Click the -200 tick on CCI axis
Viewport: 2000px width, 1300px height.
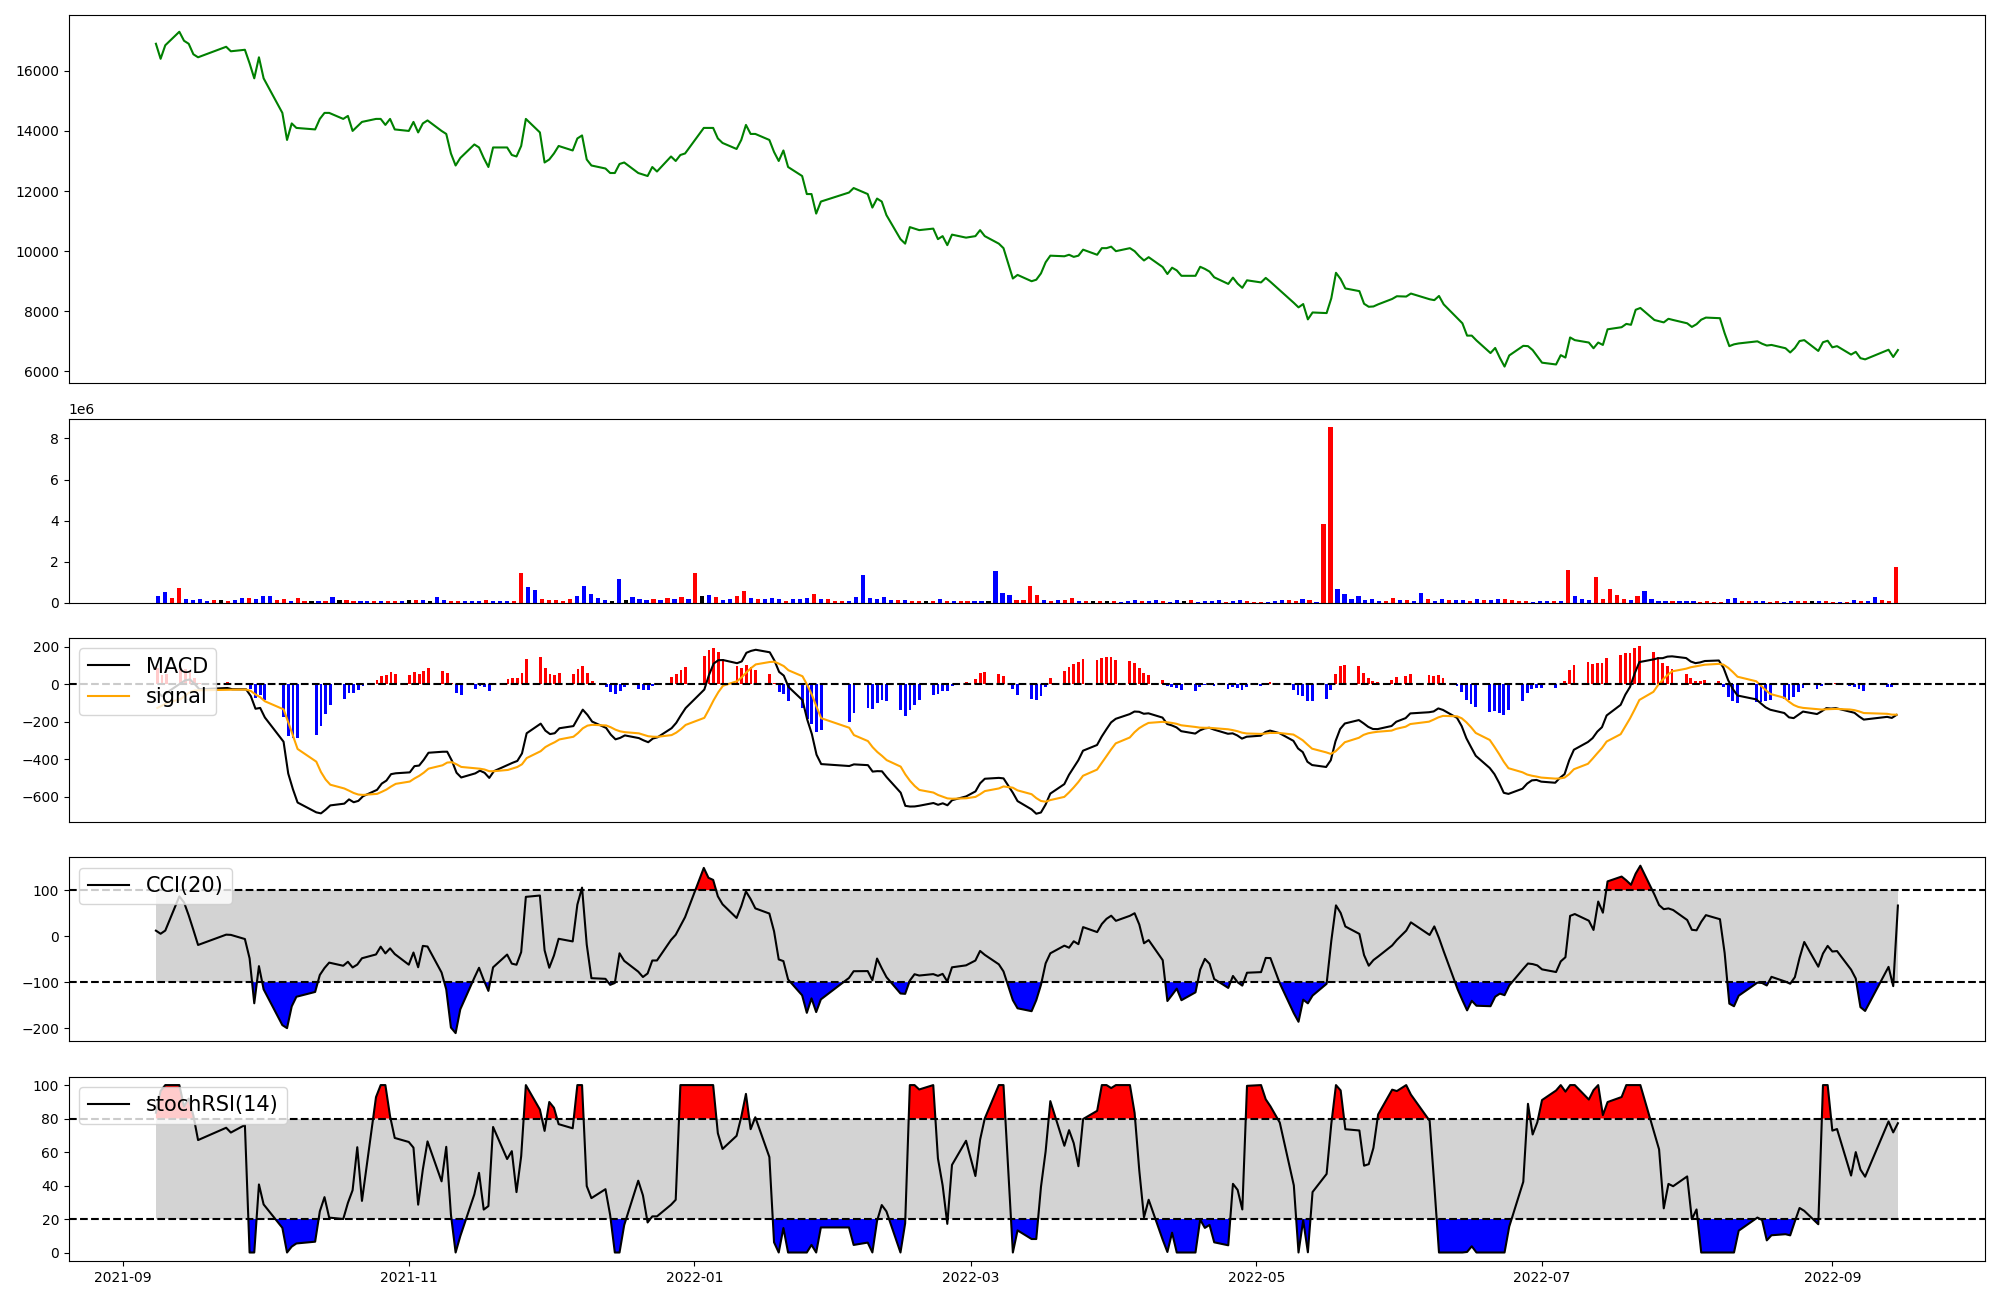coord(40,1029)
